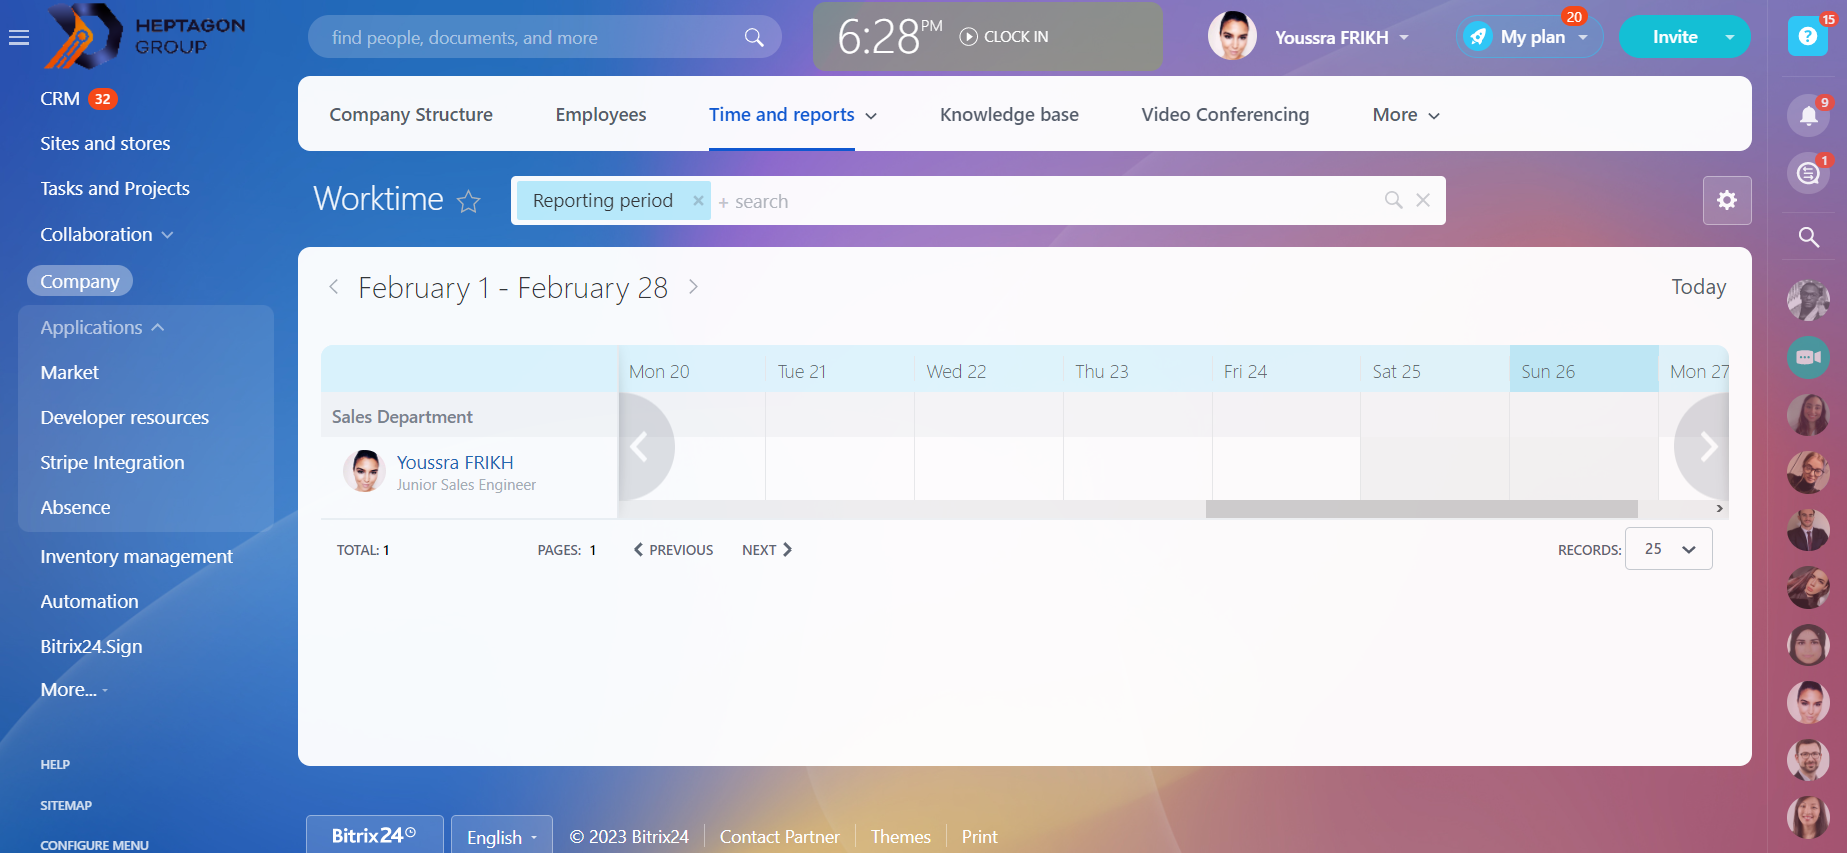Viewport: 1847px width, 853px height.
Task: Start the workday with Clock In
Action: 1004,37
